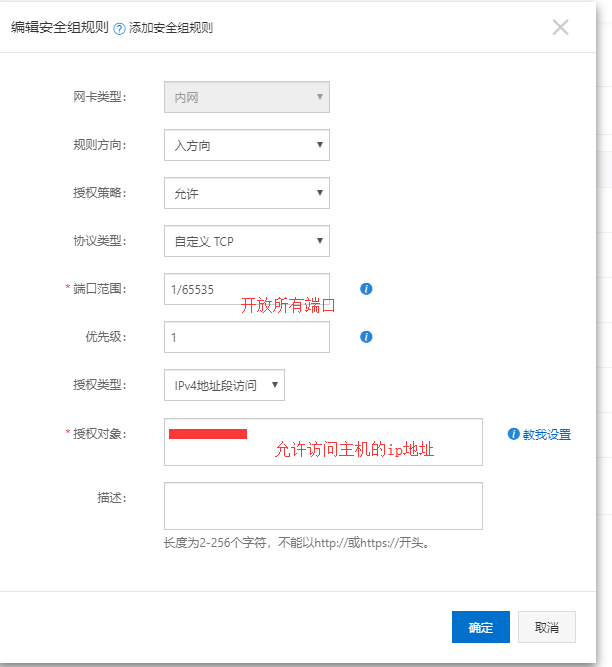Click info icon next to 端口范围 field
Screen dimensions: 612x667
pos(366,289)
